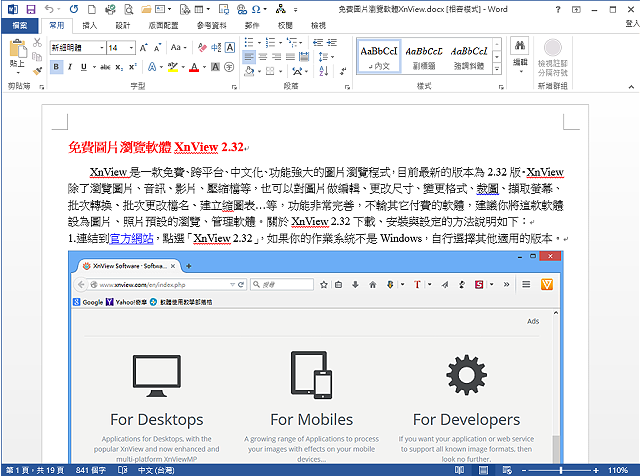
Task: Copy selection using the copy icon
Action: click(37, 56)
